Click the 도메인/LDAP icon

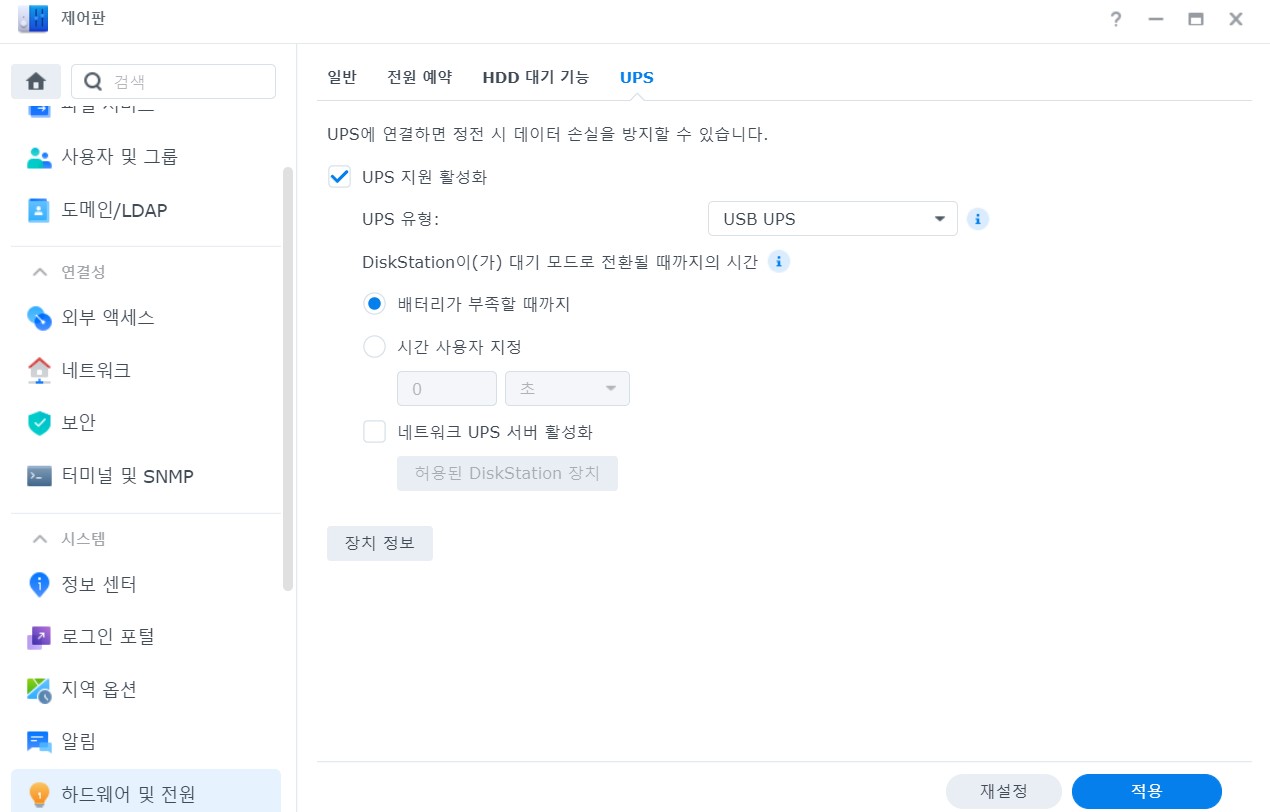pos(39,210)
